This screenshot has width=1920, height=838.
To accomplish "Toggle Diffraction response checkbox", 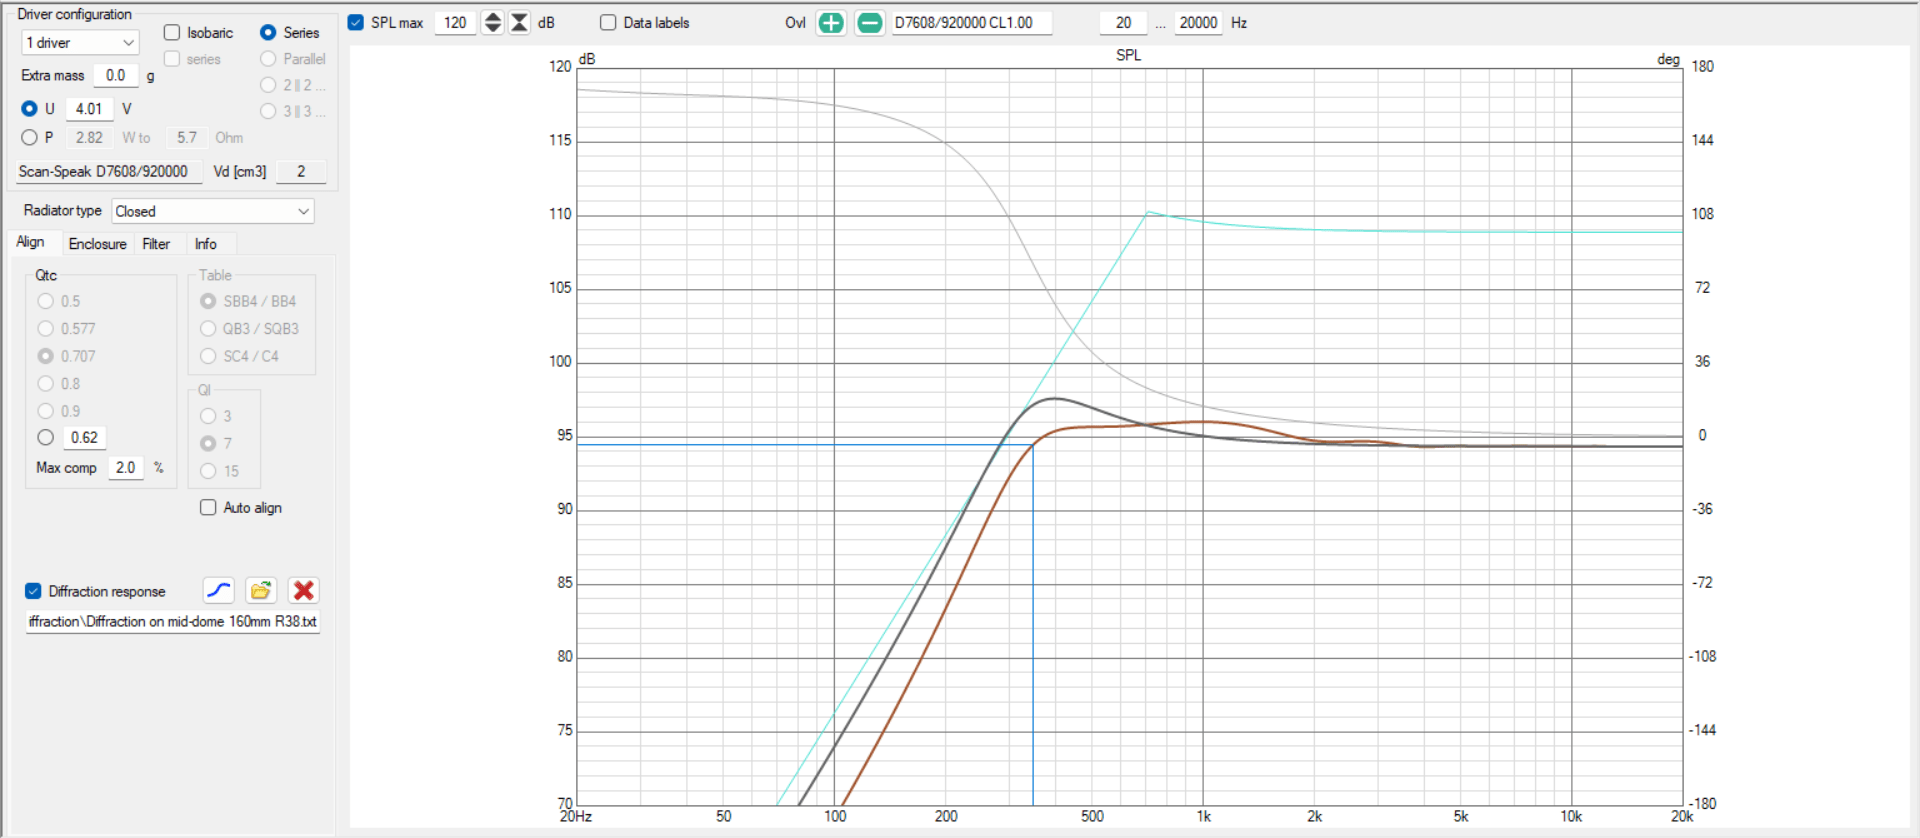I will point(33,591).
